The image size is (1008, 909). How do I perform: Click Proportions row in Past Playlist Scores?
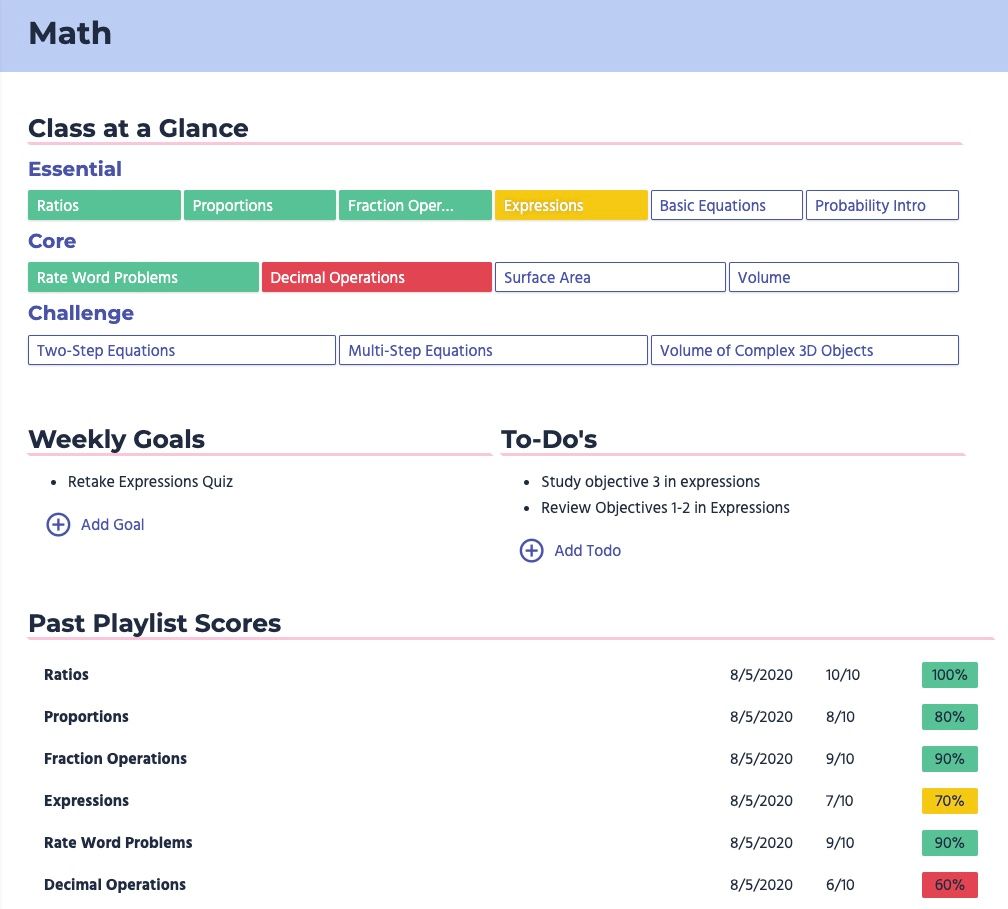(x=510, y=717)
